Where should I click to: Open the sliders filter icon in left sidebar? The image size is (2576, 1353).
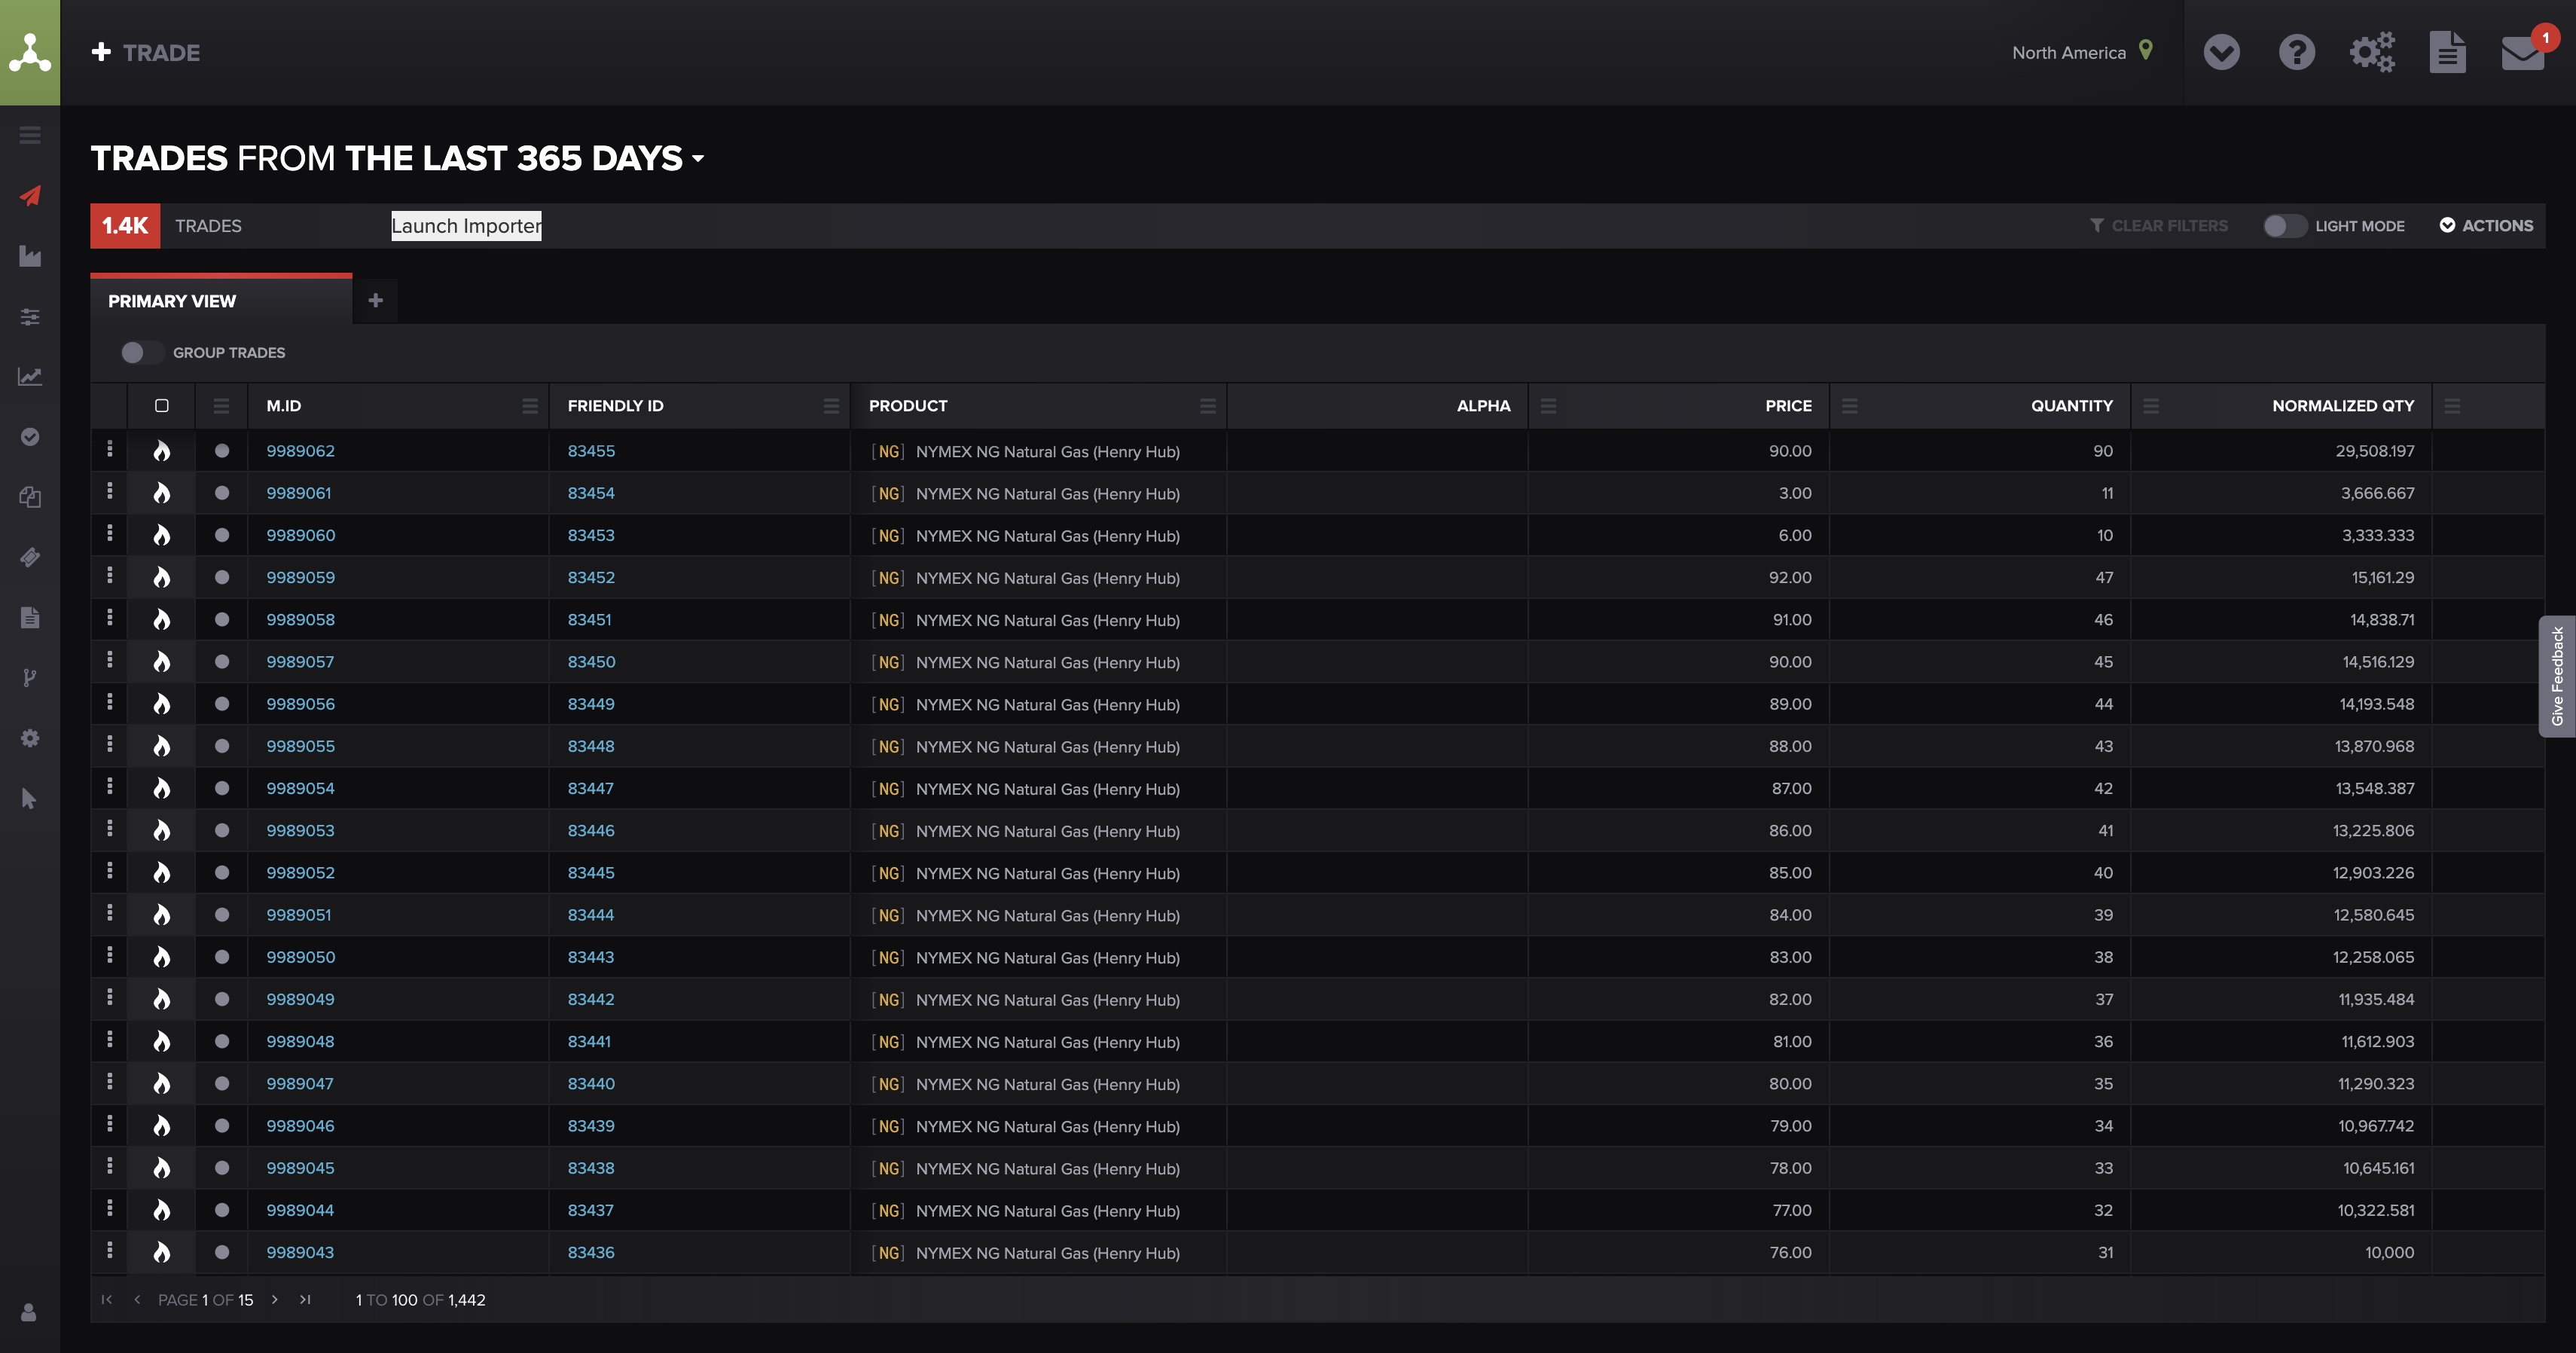(x=30, y=317)
